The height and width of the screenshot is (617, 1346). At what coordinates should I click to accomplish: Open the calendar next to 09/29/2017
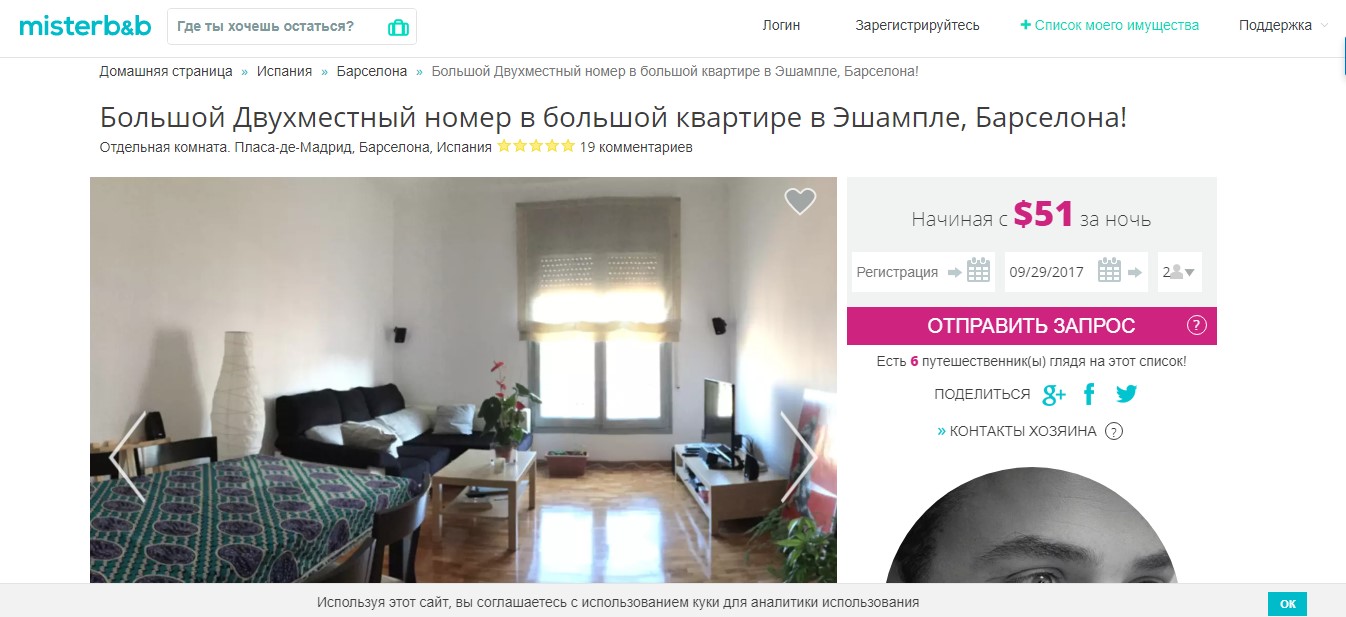click(x=1109, y=270)
